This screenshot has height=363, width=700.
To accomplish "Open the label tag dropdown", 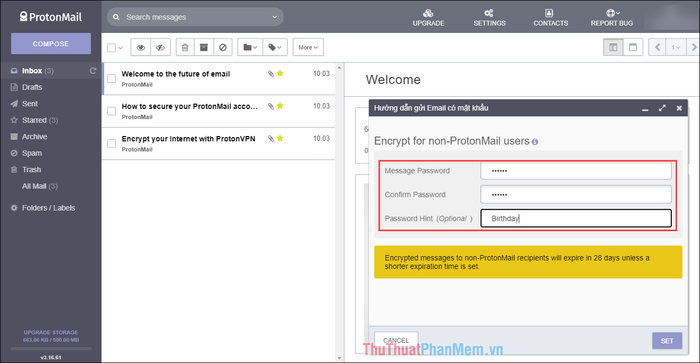I will coord(275,47).
